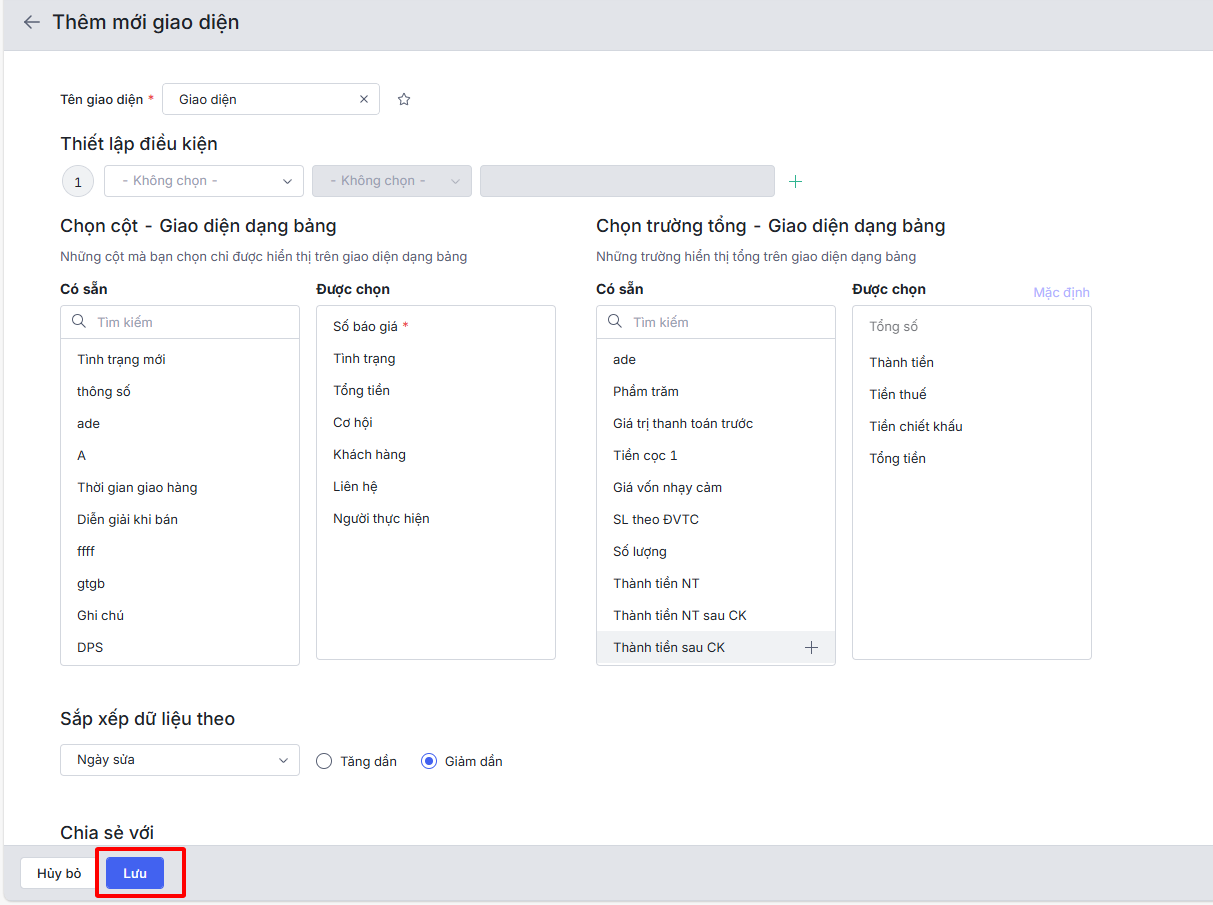Image resolution: width=1213 pixels, height=905 pixels.
Task: Open first condition field dropdown
Action: point(204,181)
